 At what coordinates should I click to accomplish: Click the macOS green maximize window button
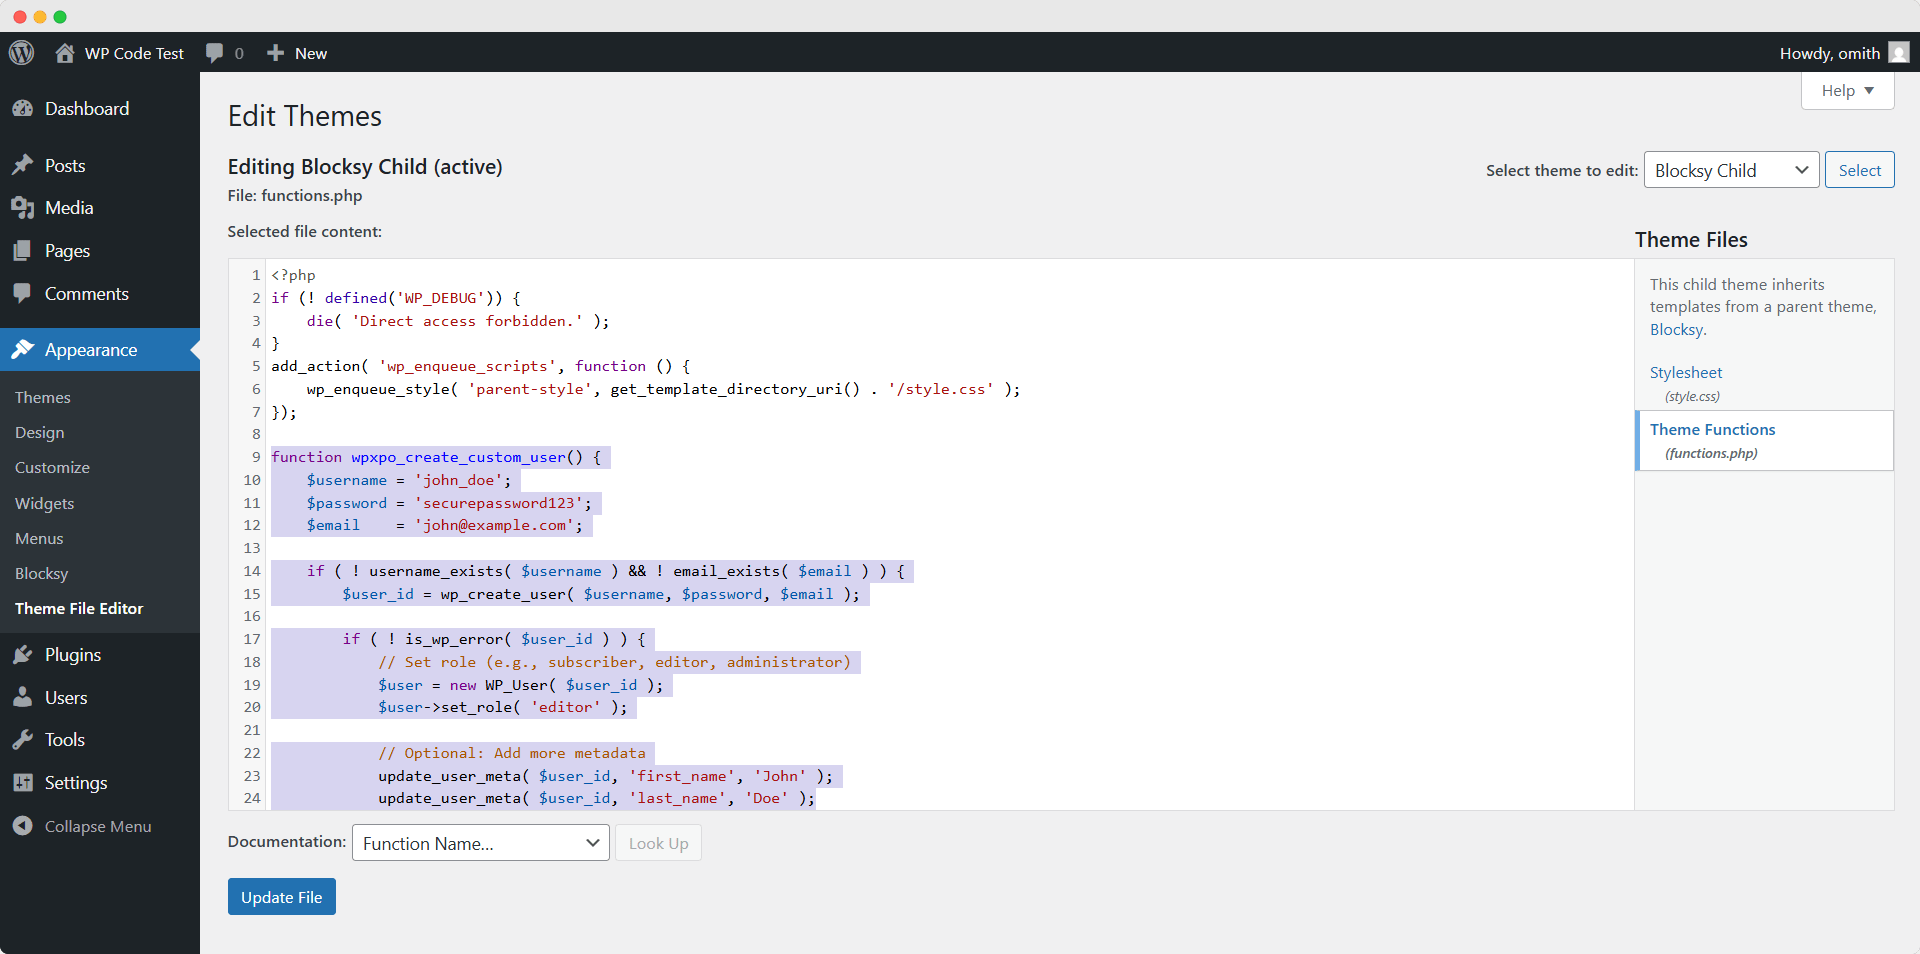pos(60,17)
